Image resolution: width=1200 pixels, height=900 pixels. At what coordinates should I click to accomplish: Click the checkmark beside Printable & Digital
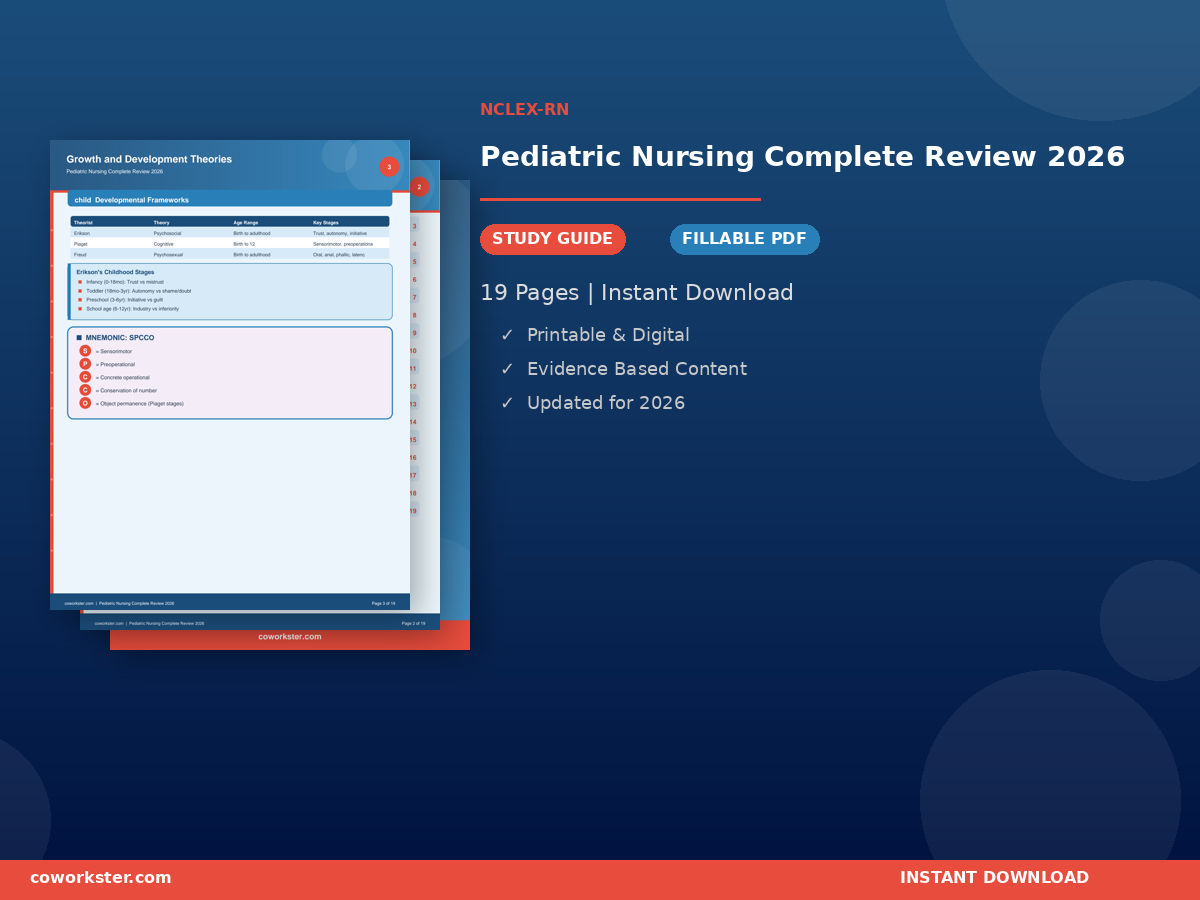click(507, 335)
